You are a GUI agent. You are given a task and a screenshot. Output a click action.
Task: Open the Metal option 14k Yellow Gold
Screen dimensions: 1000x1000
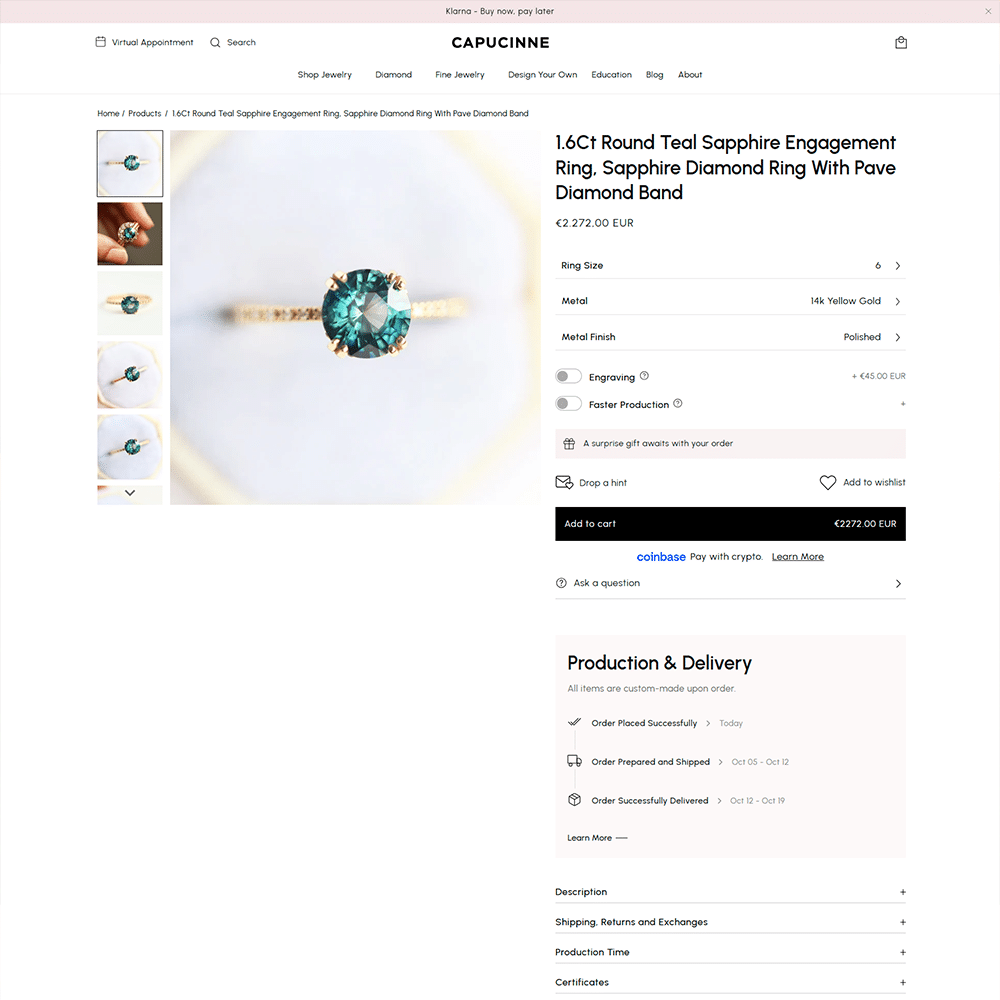click(x=730, y=301)
